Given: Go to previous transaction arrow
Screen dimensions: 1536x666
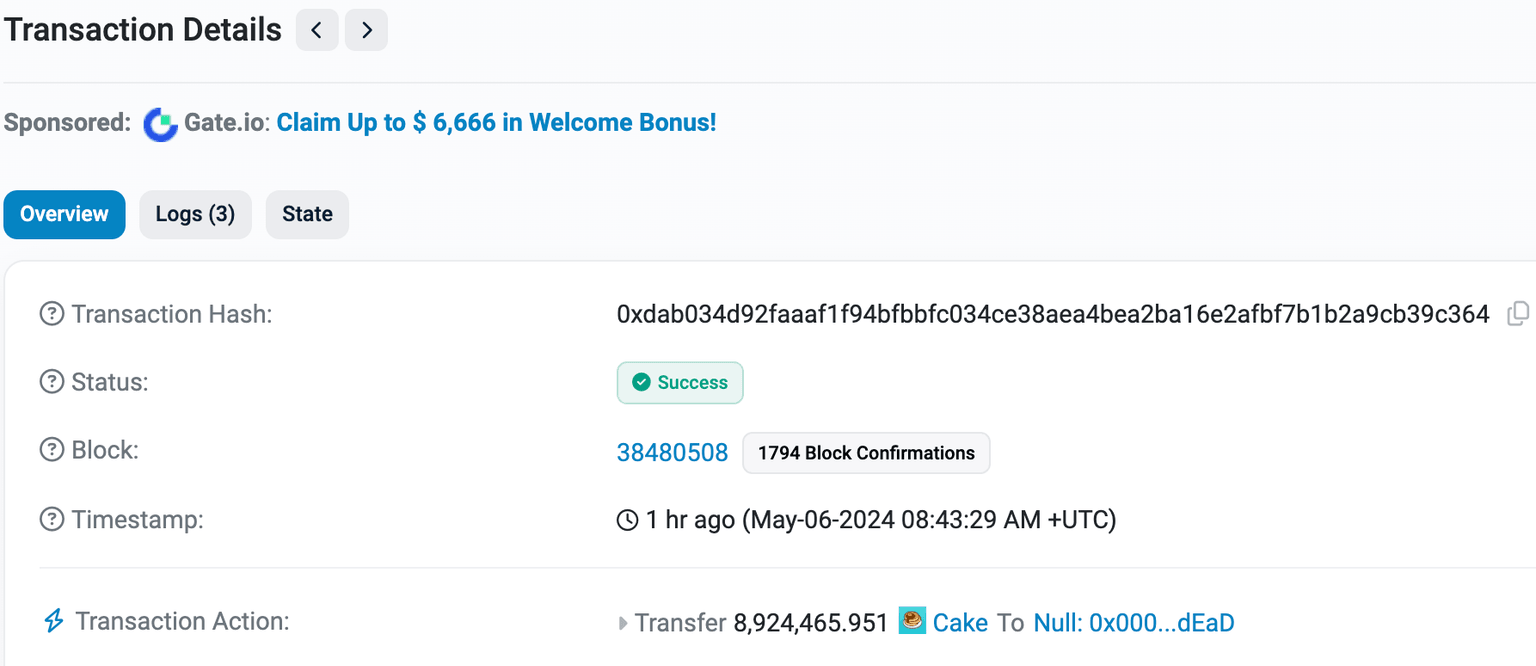Looking at the screenshot, I should pos(317,30).
